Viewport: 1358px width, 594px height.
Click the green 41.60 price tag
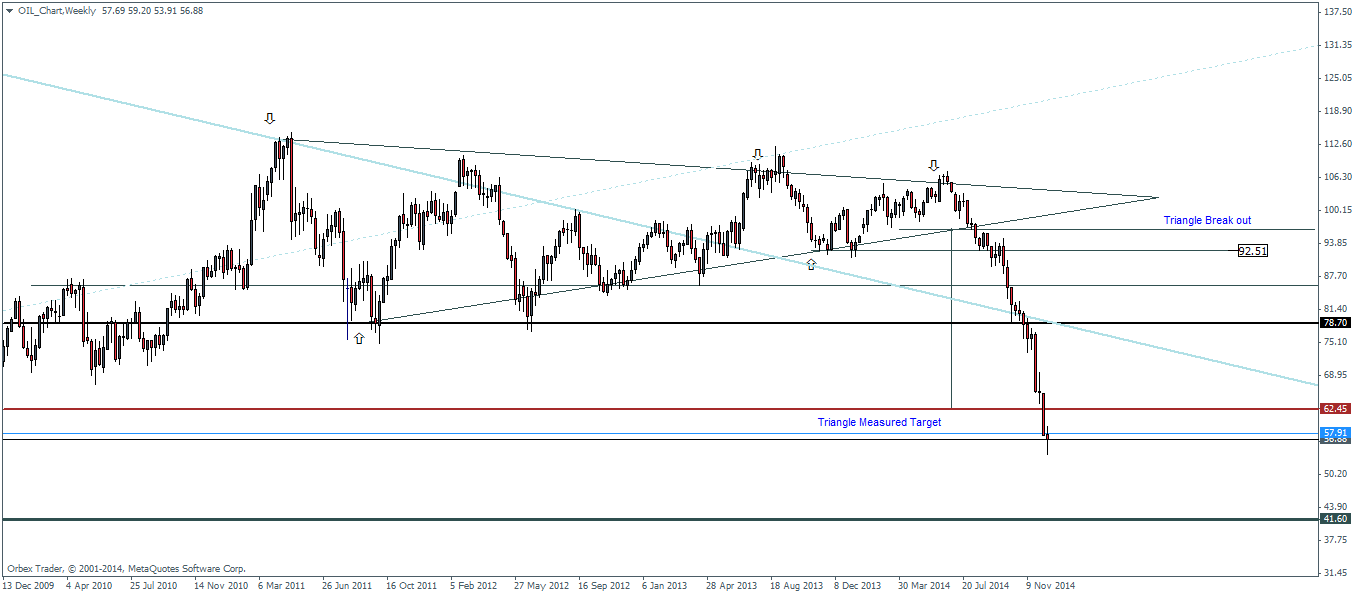pyautogui.click(x=1338, y=520)
